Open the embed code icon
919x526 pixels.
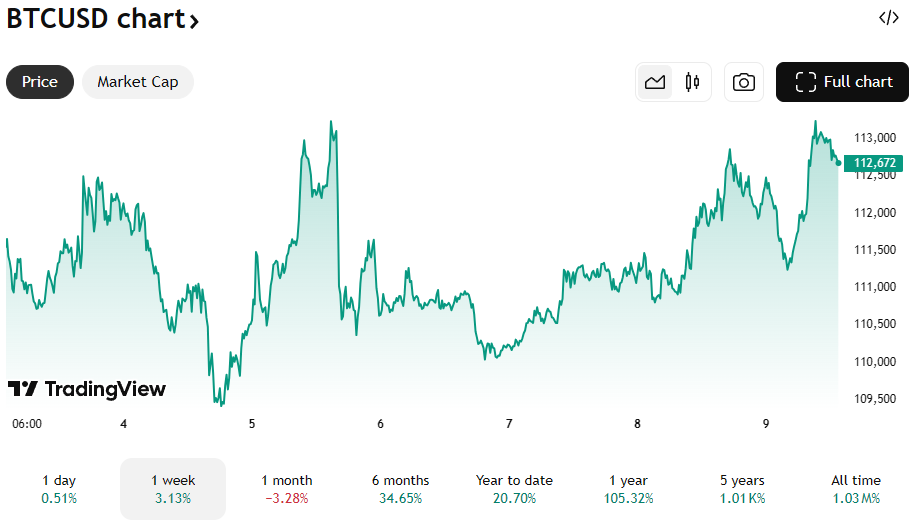click(x=889, y=18)
